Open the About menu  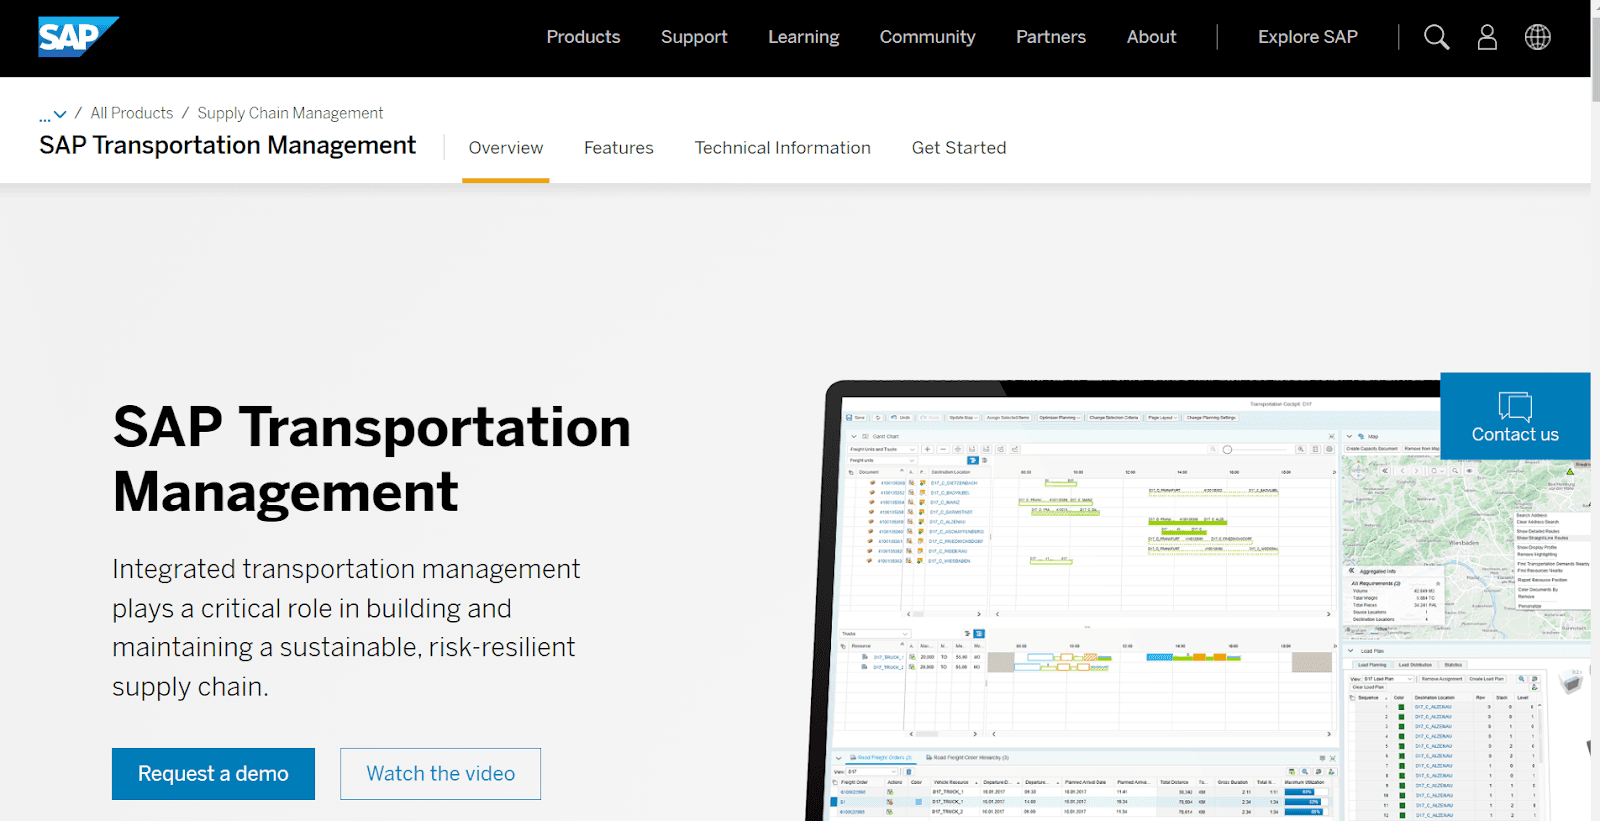point(1151,37)
